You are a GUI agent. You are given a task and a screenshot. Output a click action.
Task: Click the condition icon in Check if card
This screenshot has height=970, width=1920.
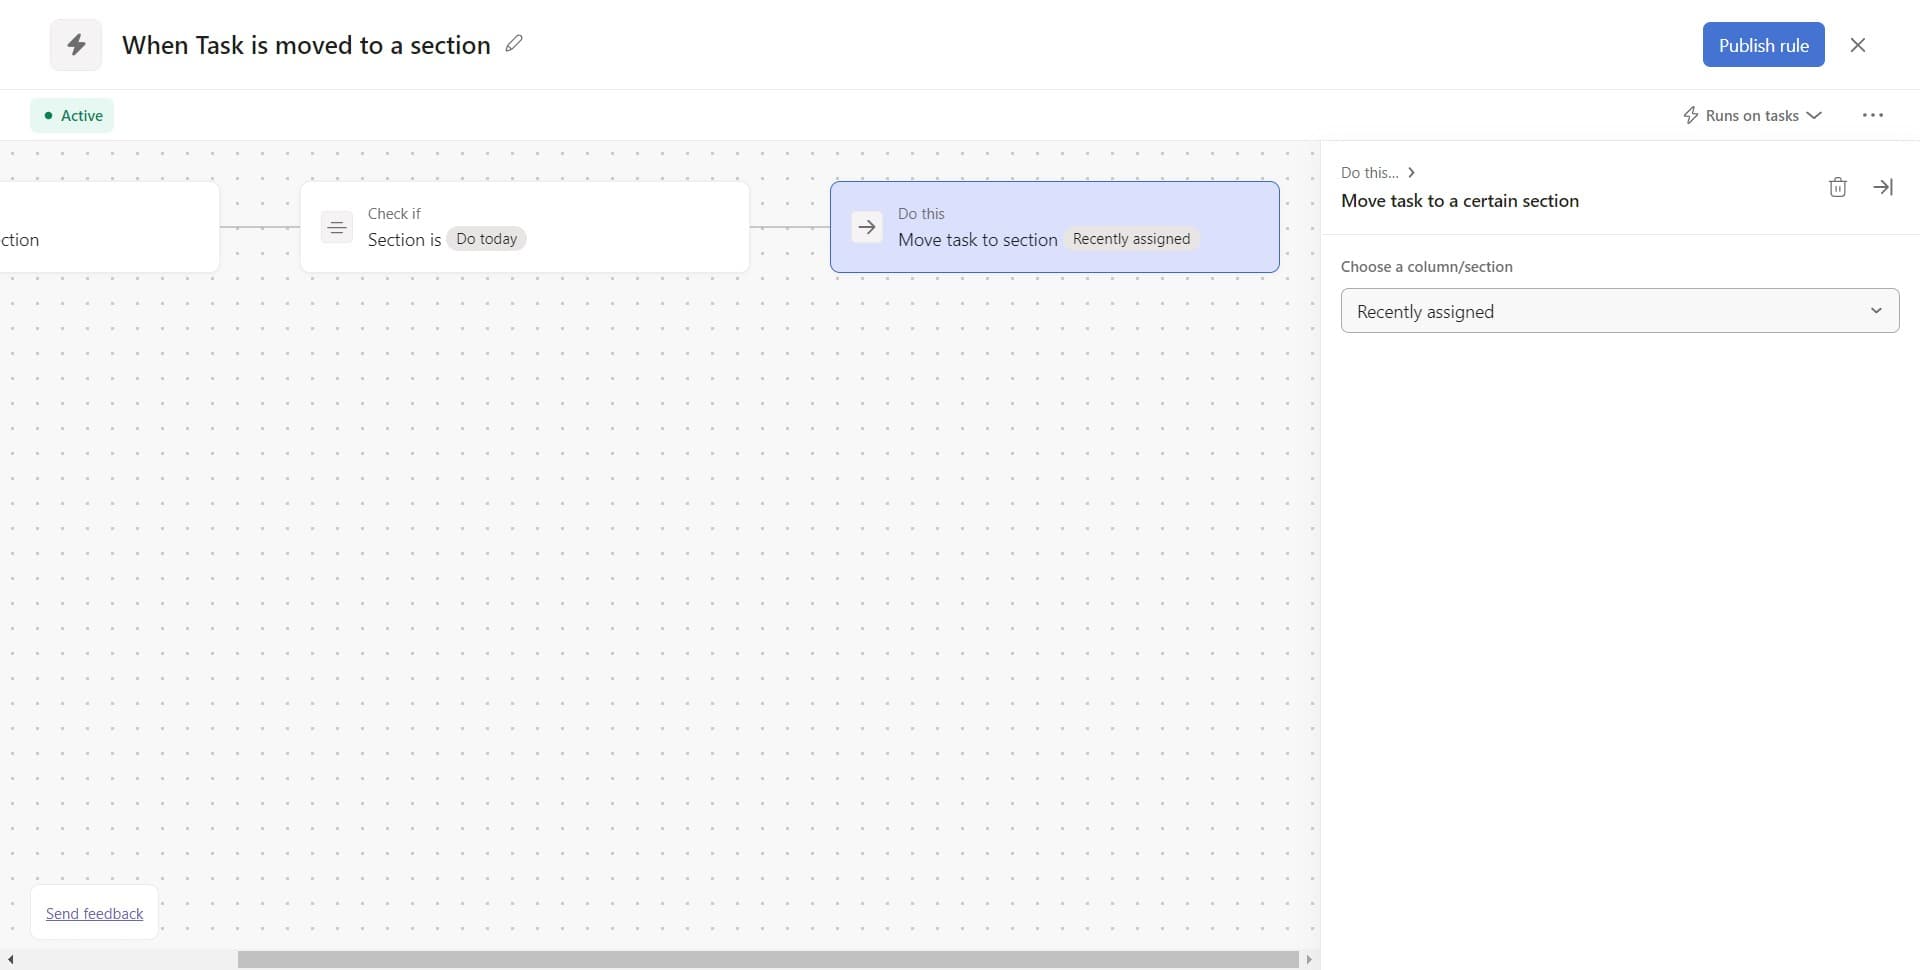coord(337,228)
